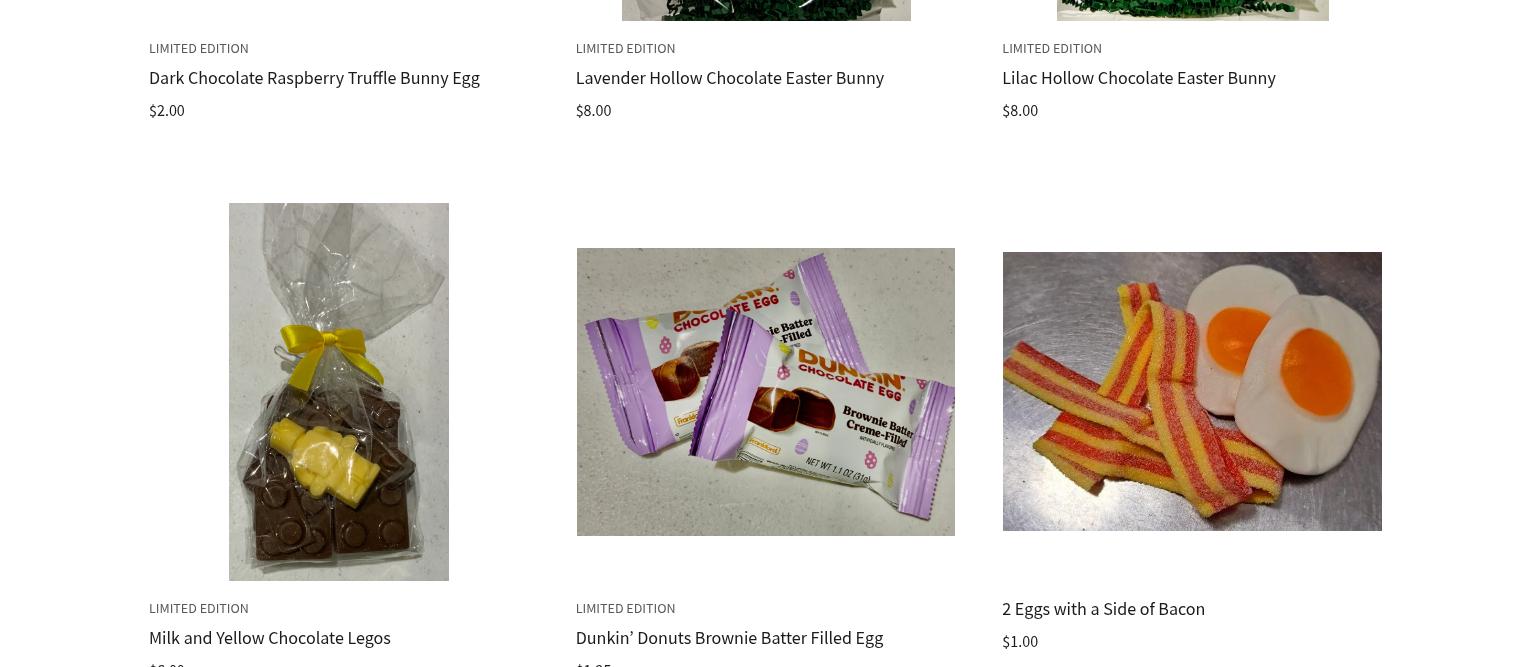This screenshot has width=1530, height=667.
Task: Open 2 Eggs with a Side of Bacon link
Action: 1103,609
